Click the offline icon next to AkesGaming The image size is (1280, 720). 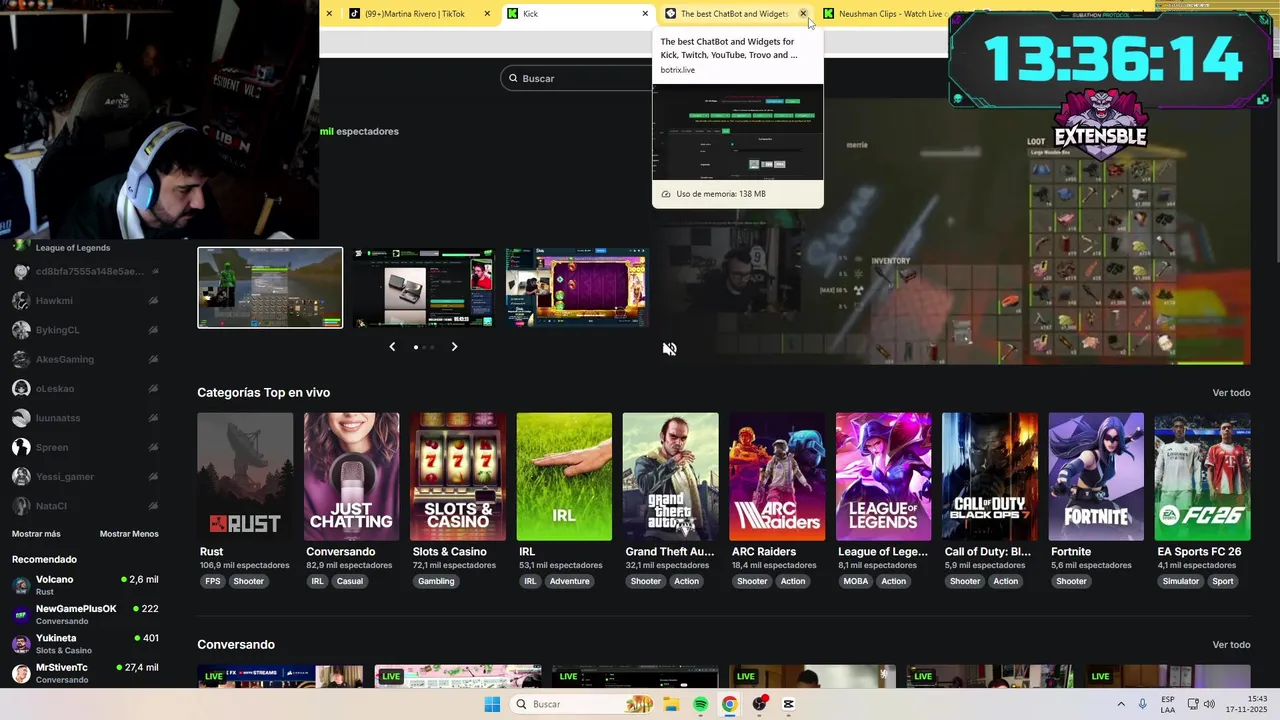point(153,359)
